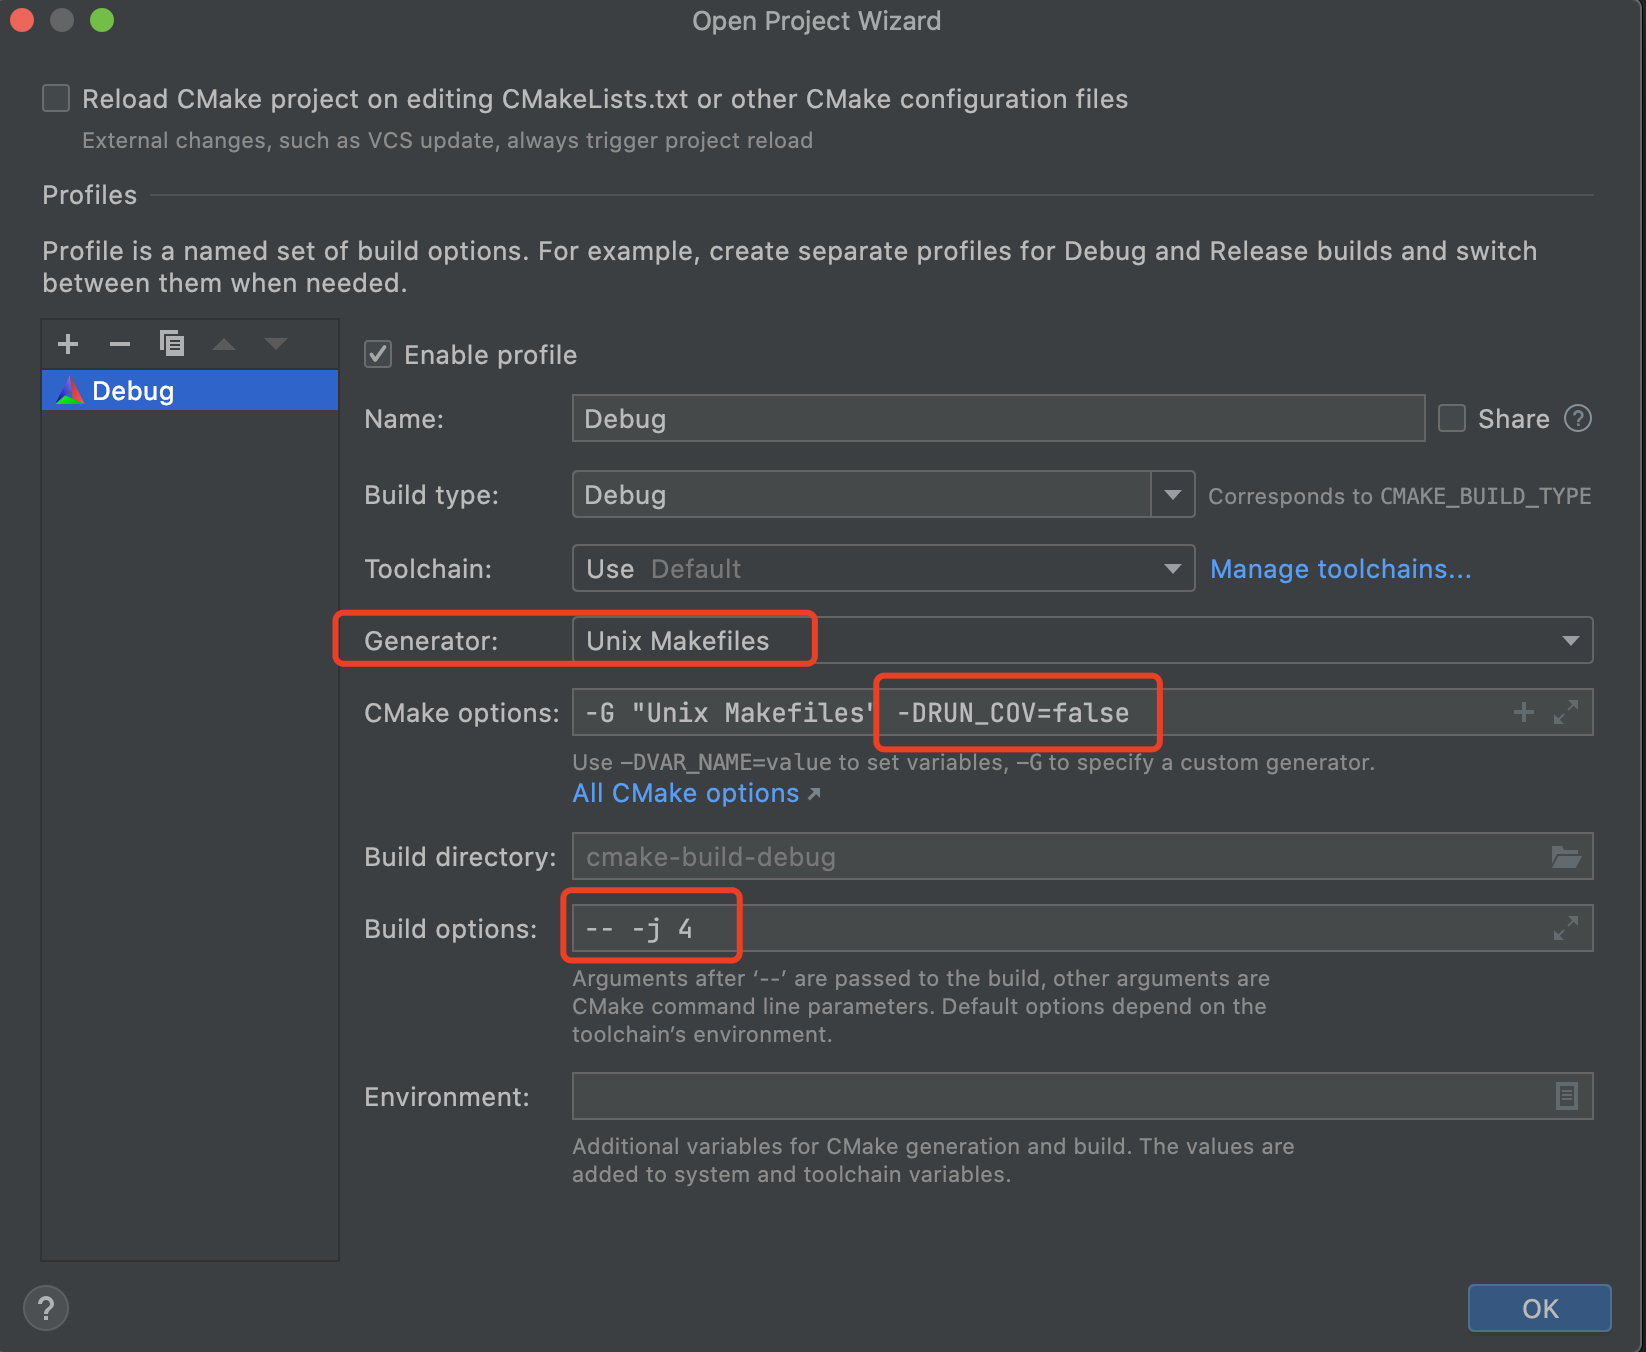This screenshot has height=1352, width=1646.
Task: Open the Build type dropdown
Action: coord(1172,494)
